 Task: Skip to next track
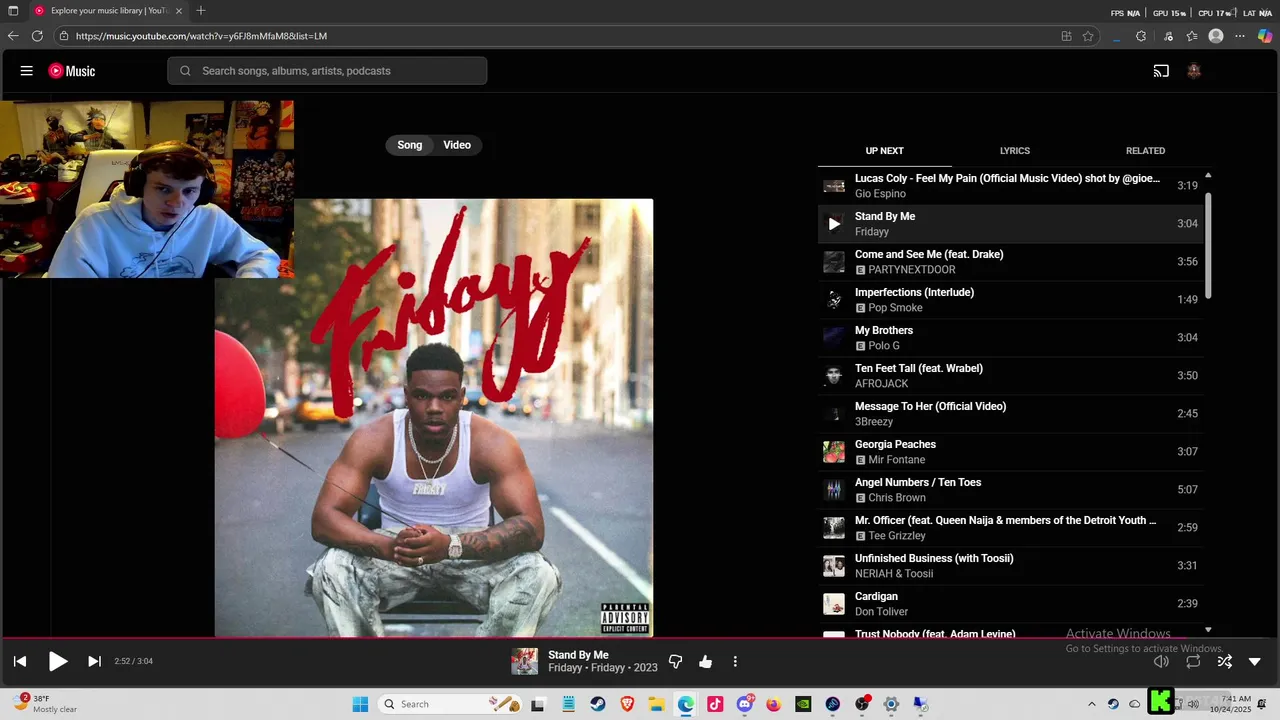(x=94, y=661)
